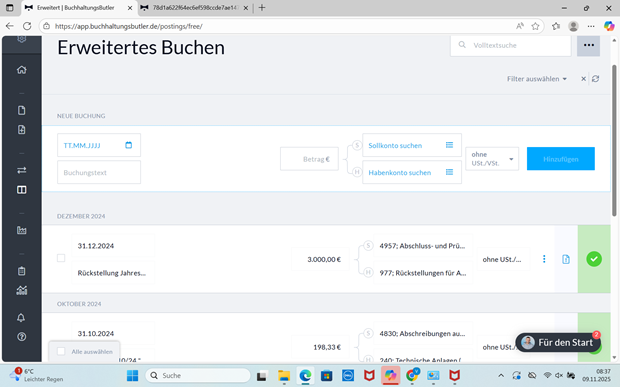Open the factory assets icon in sidebar
Image resolution: width=620 pixels, height=387 pixels.
coord(22,230)
